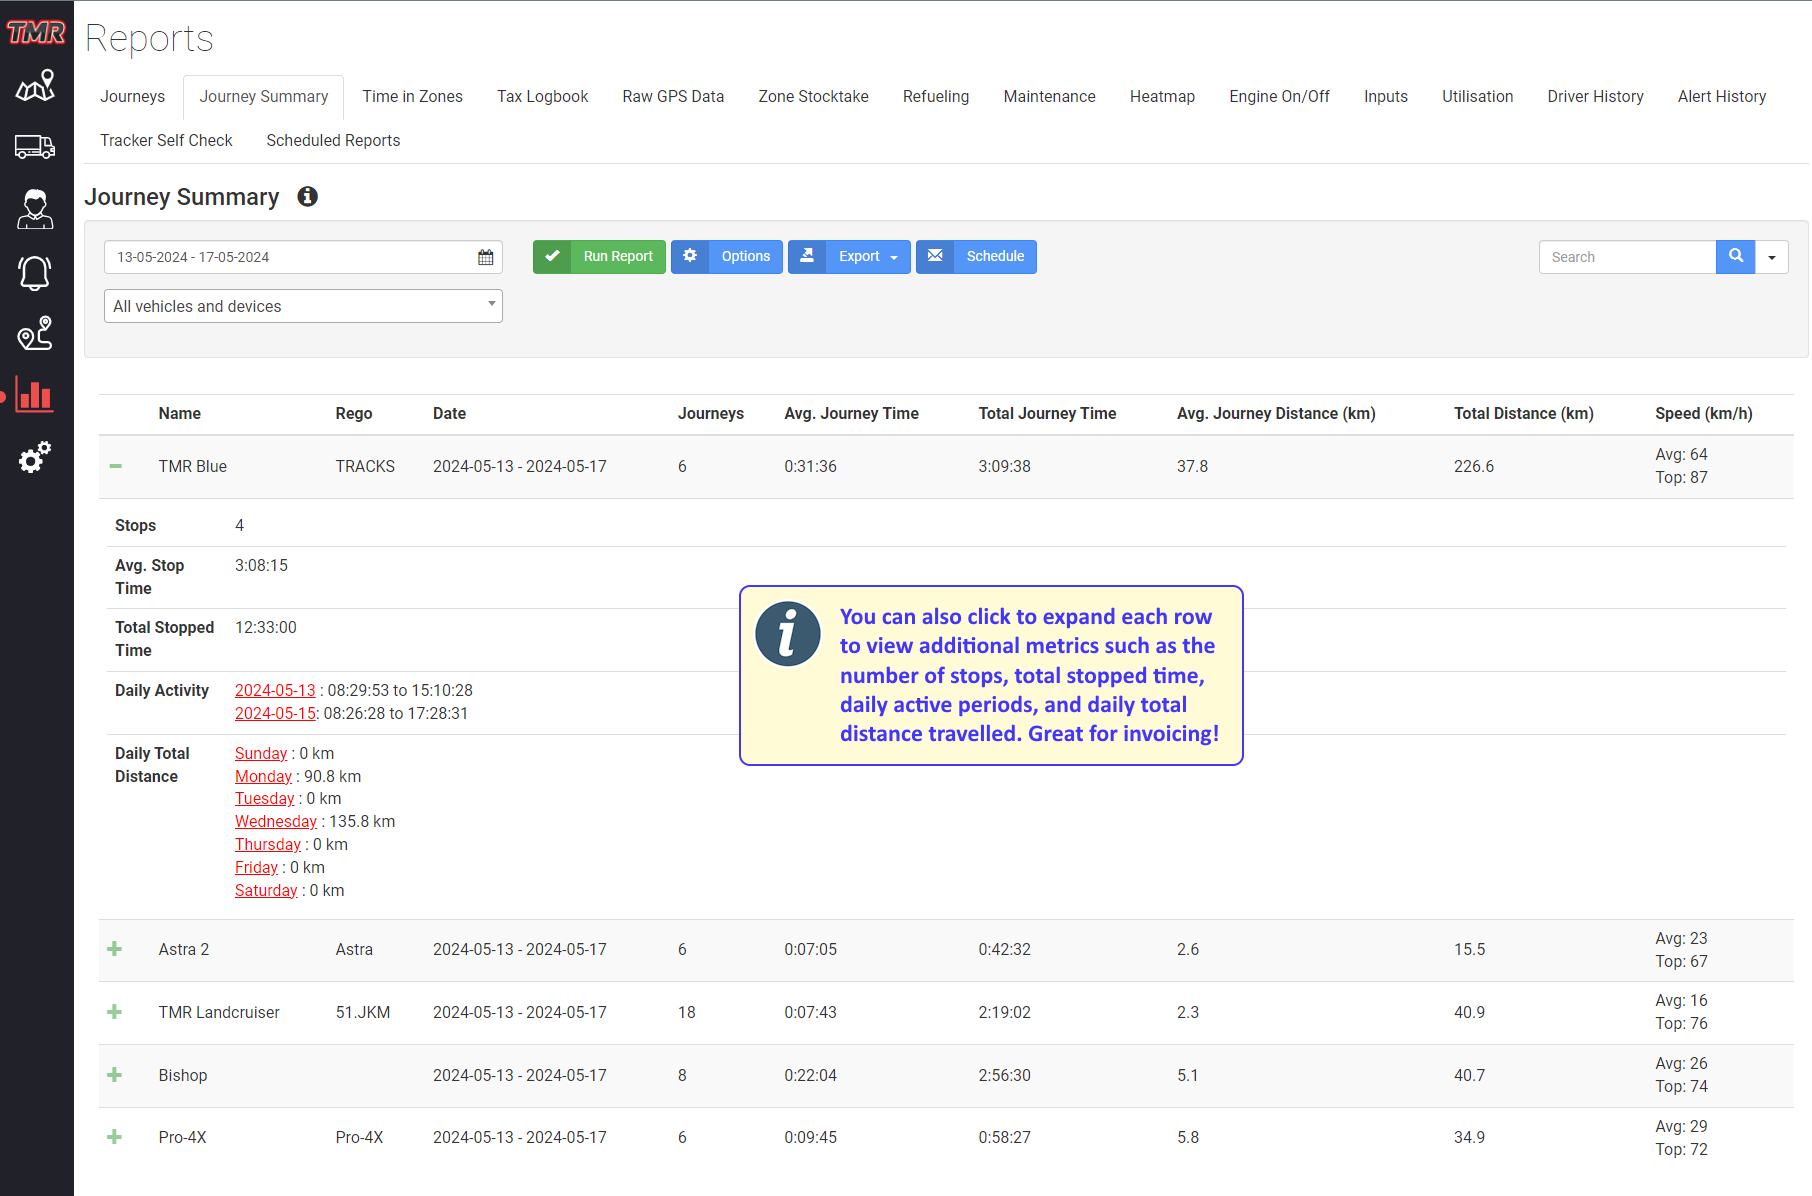This screenshot has width=1812, height=1196.
Task: Open the zones route sidebar icon
Action: [35, 333]
